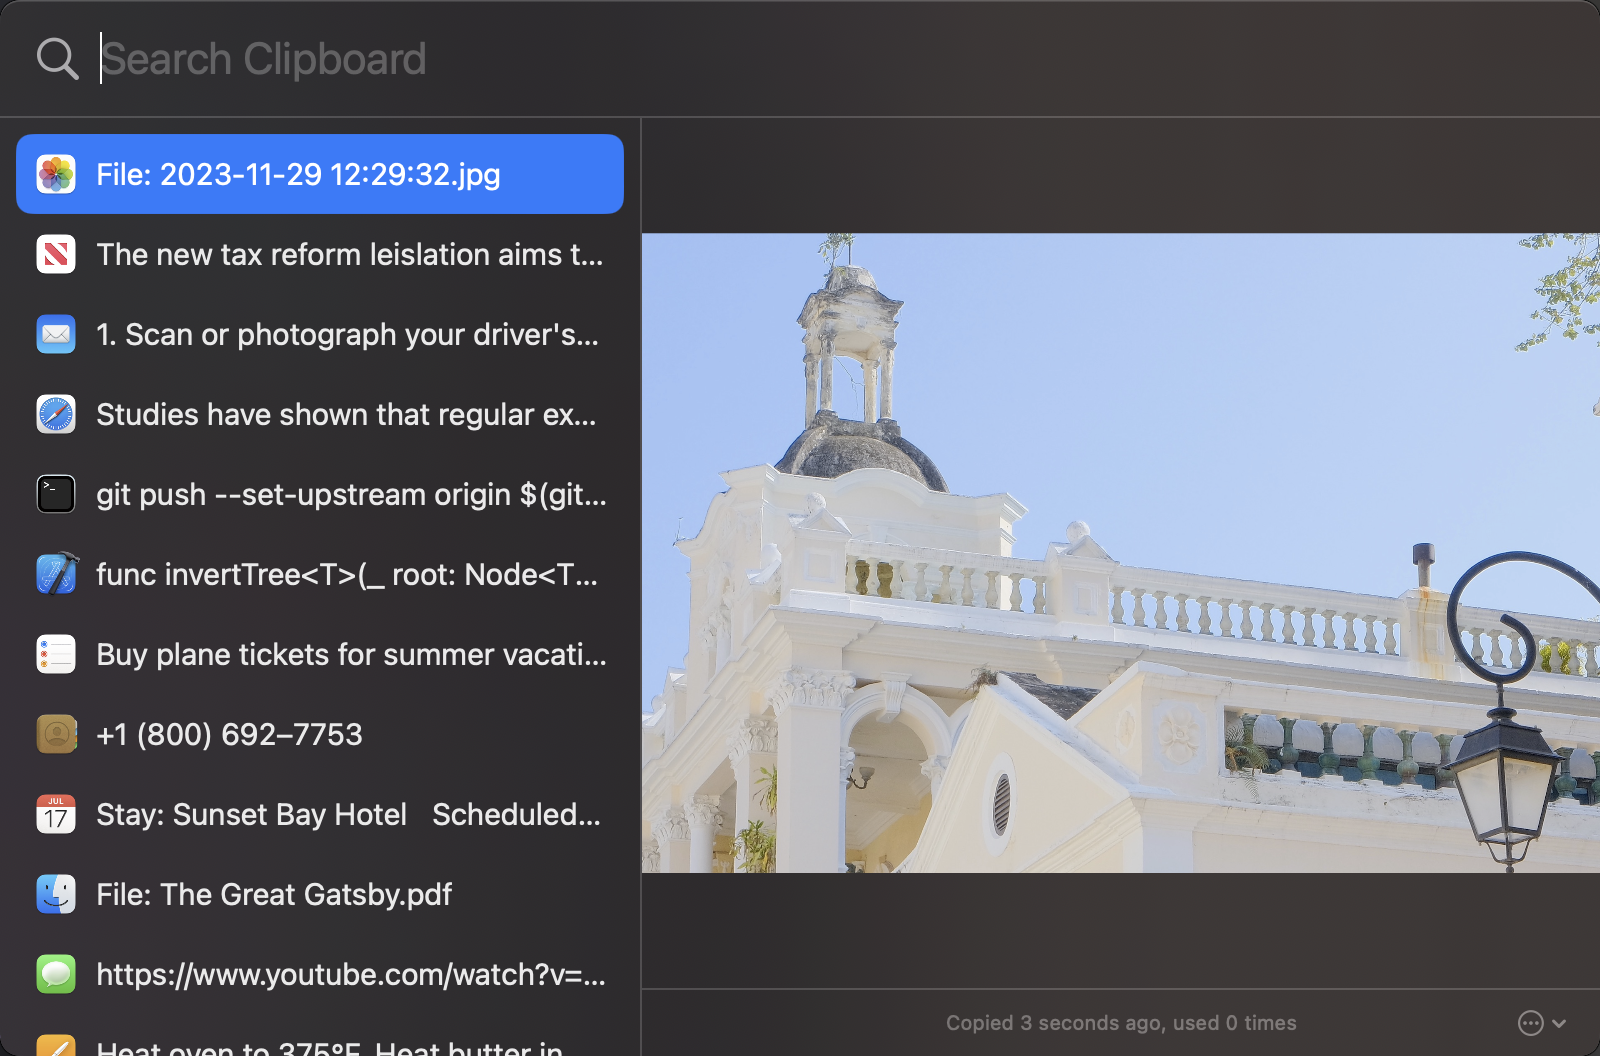Click the Contacts icon beside the phone number
Image resolution: width=1600 pixels, height=1056 pixels.
coord(56,733)
